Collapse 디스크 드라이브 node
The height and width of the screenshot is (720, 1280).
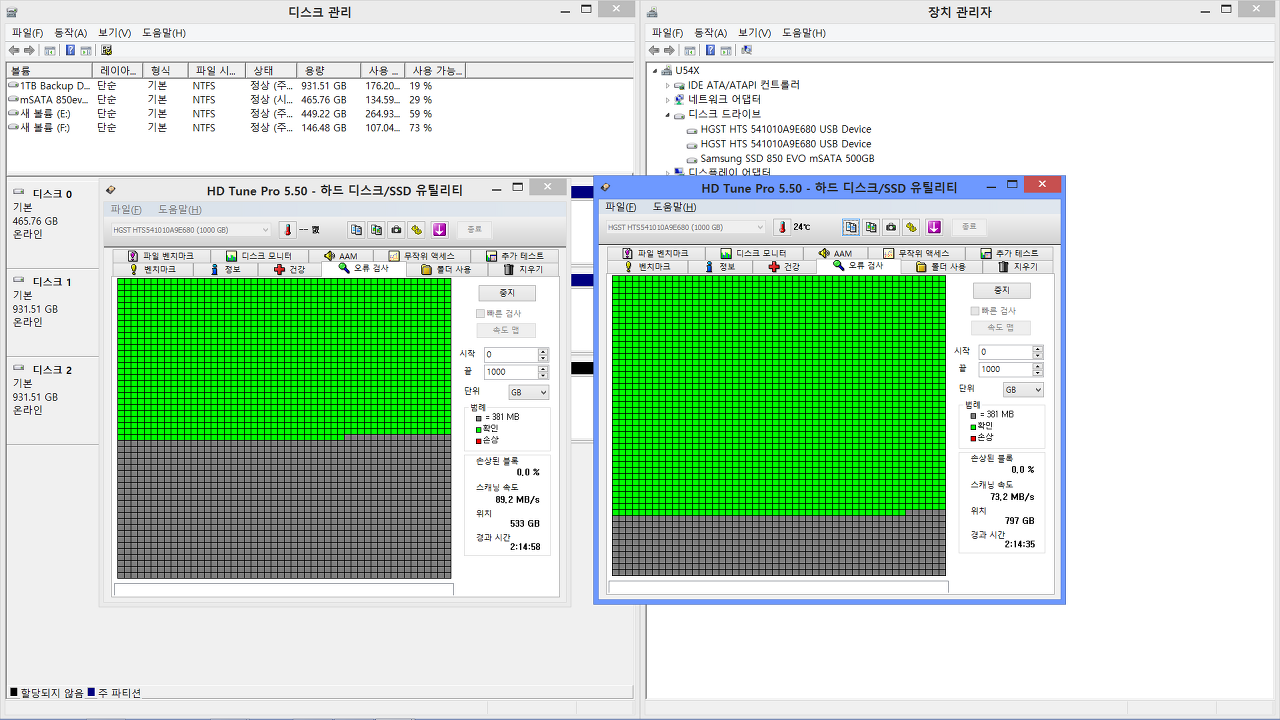[668, 115]
